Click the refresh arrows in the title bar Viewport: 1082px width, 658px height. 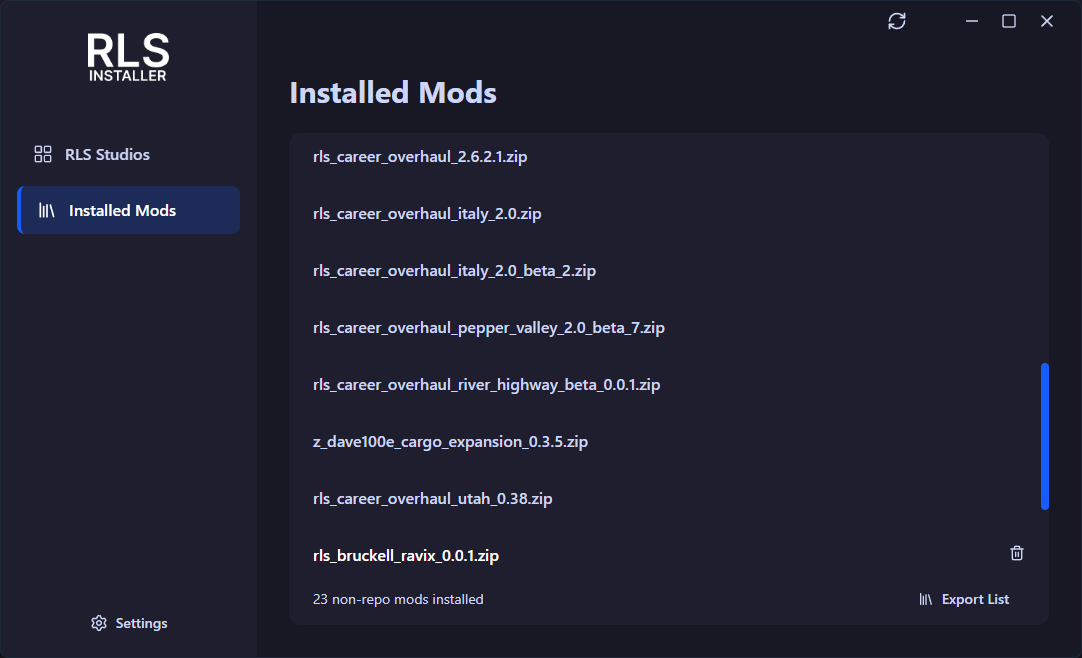click(897, 20)
